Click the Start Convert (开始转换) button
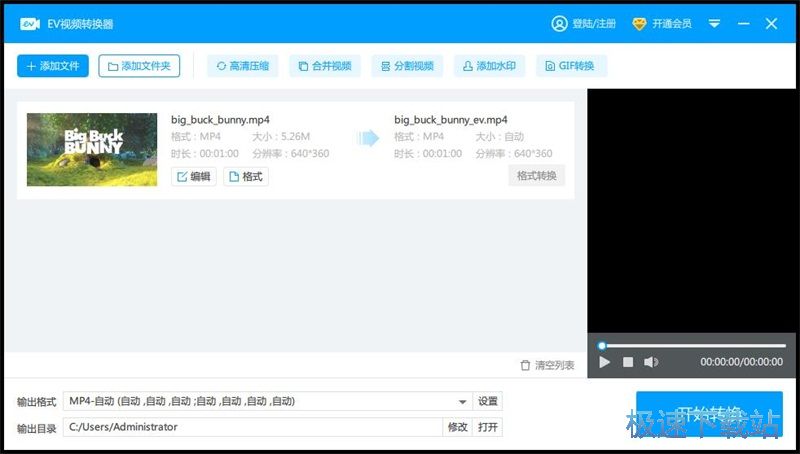This screenshot has height=454, width=800. 709,414
